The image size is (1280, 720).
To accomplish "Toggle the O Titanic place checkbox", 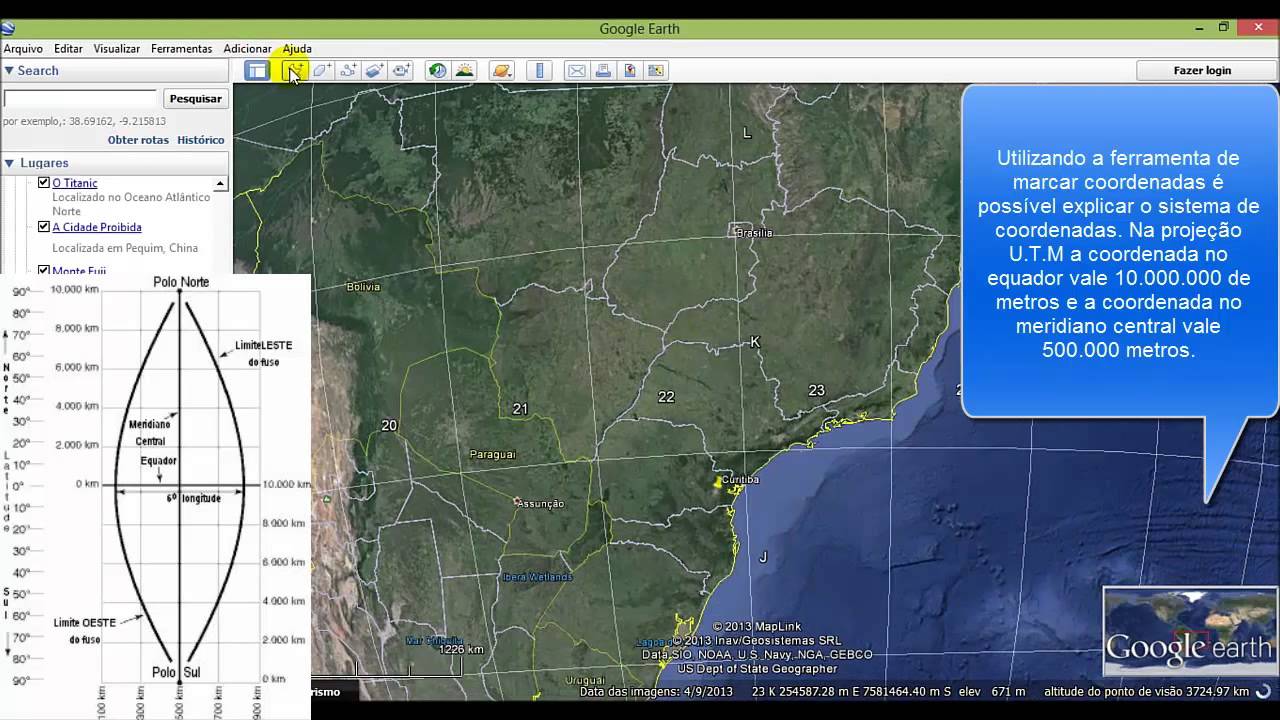I will coord(44,183).
